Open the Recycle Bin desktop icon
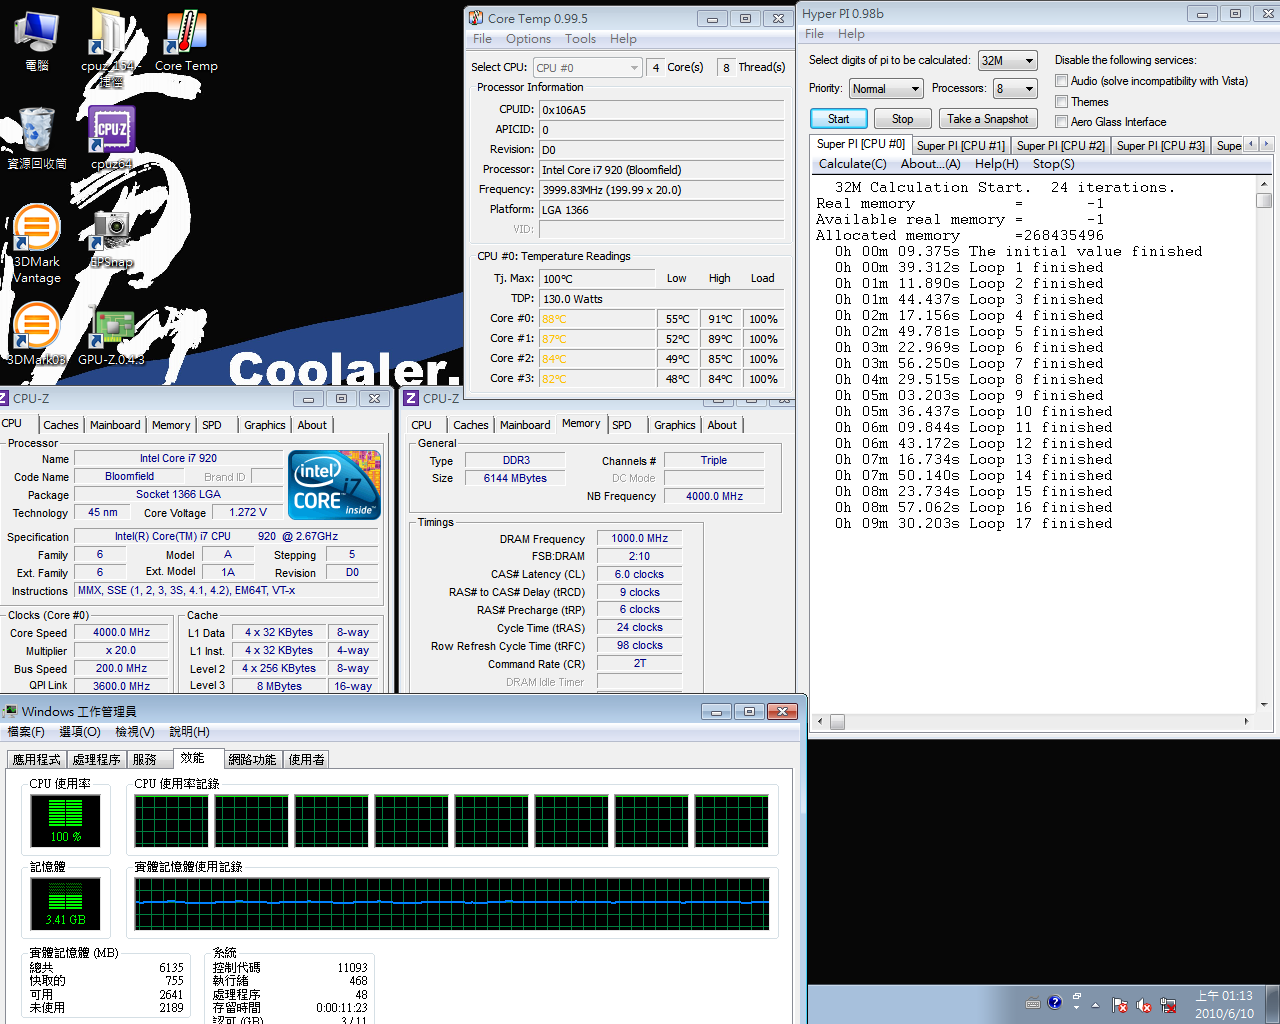The width and height of the screenshot is (1280, 1024). [37, 138]
